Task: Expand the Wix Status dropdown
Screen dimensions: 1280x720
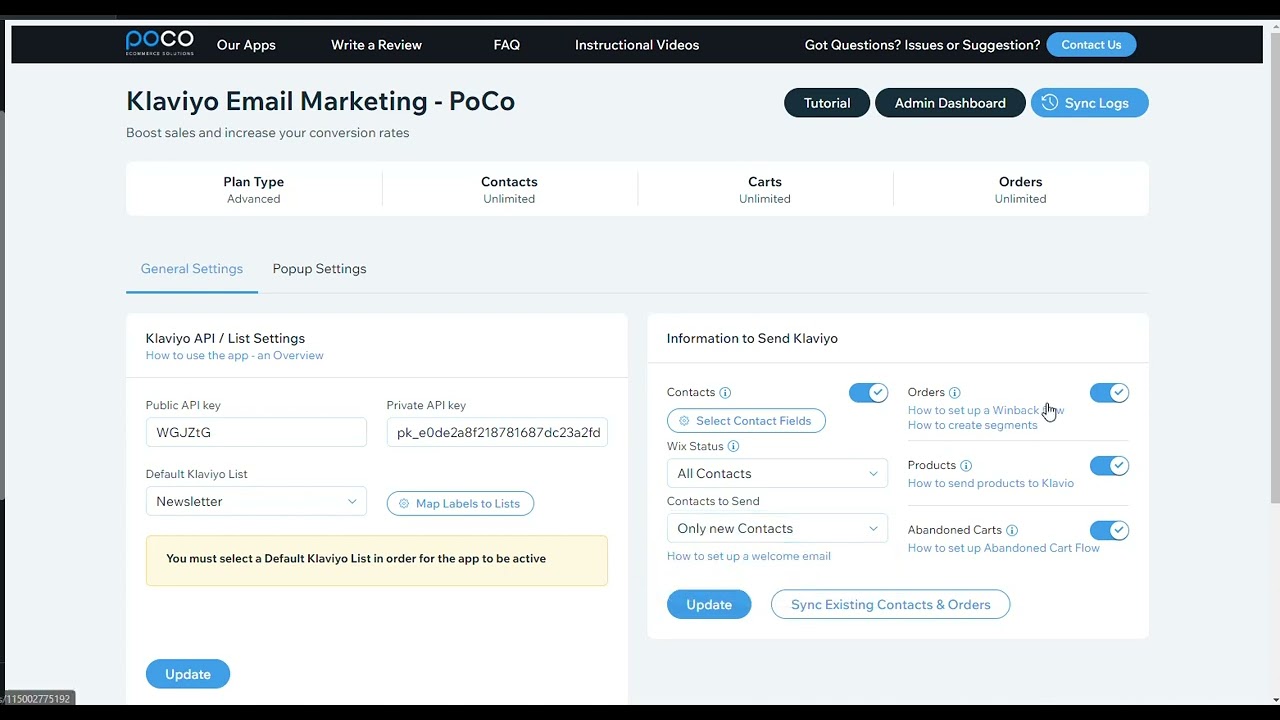Action: coord(777,473)
